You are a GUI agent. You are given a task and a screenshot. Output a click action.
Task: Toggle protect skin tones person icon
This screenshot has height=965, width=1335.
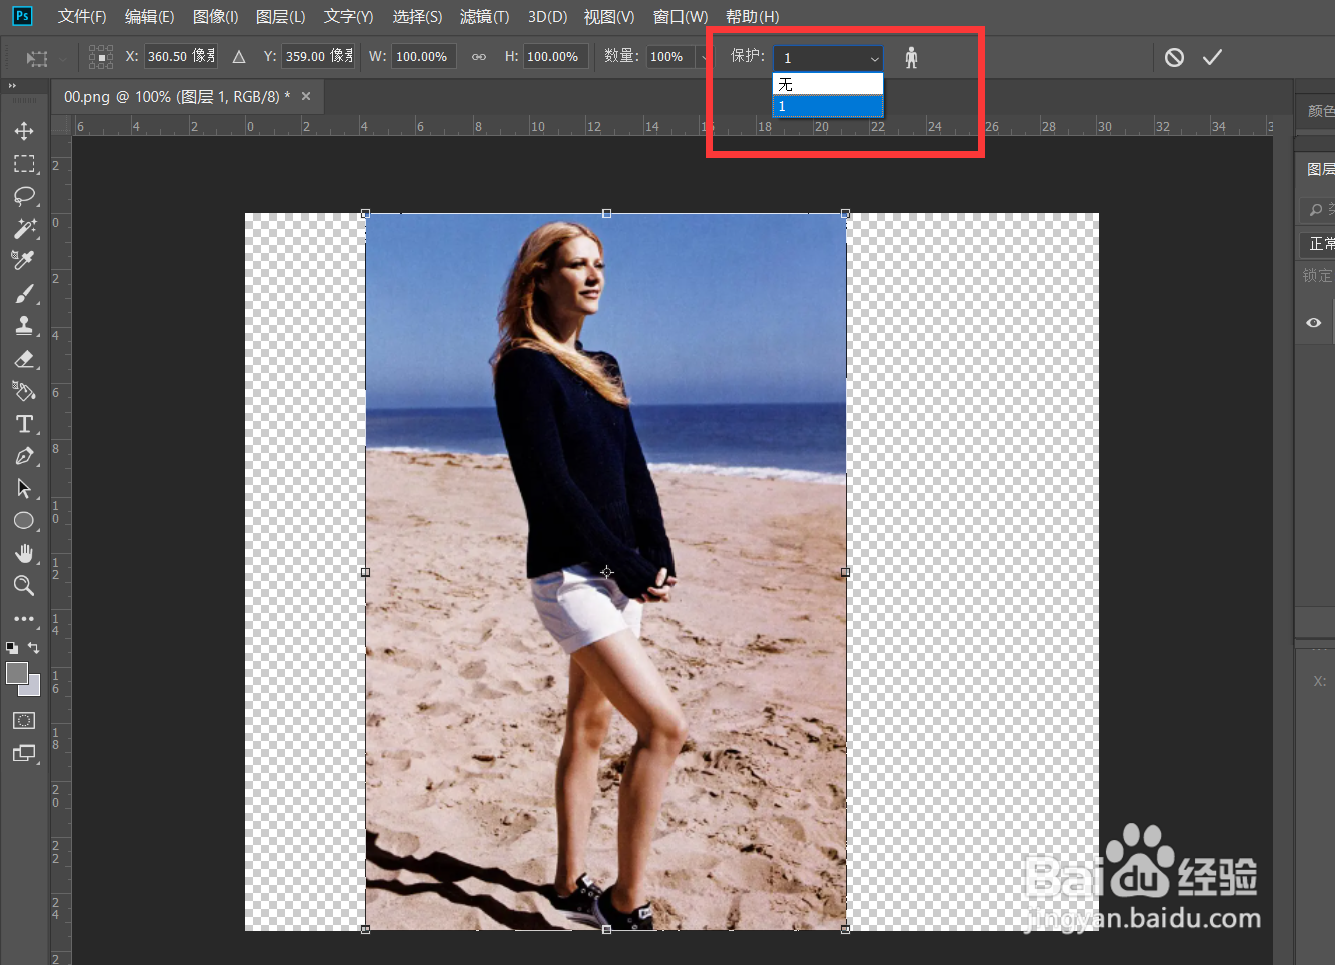pyautogui.click(x=911, y=57)
